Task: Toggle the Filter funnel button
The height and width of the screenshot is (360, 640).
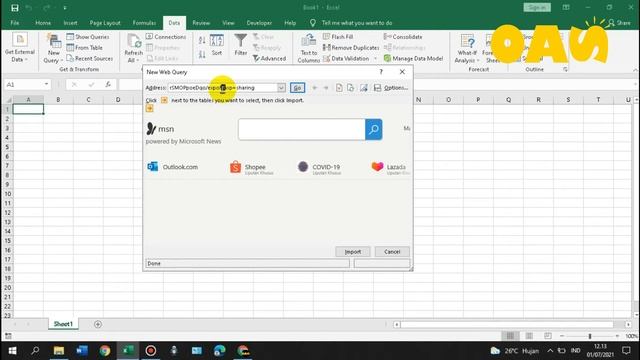Action: click(241, 45)
